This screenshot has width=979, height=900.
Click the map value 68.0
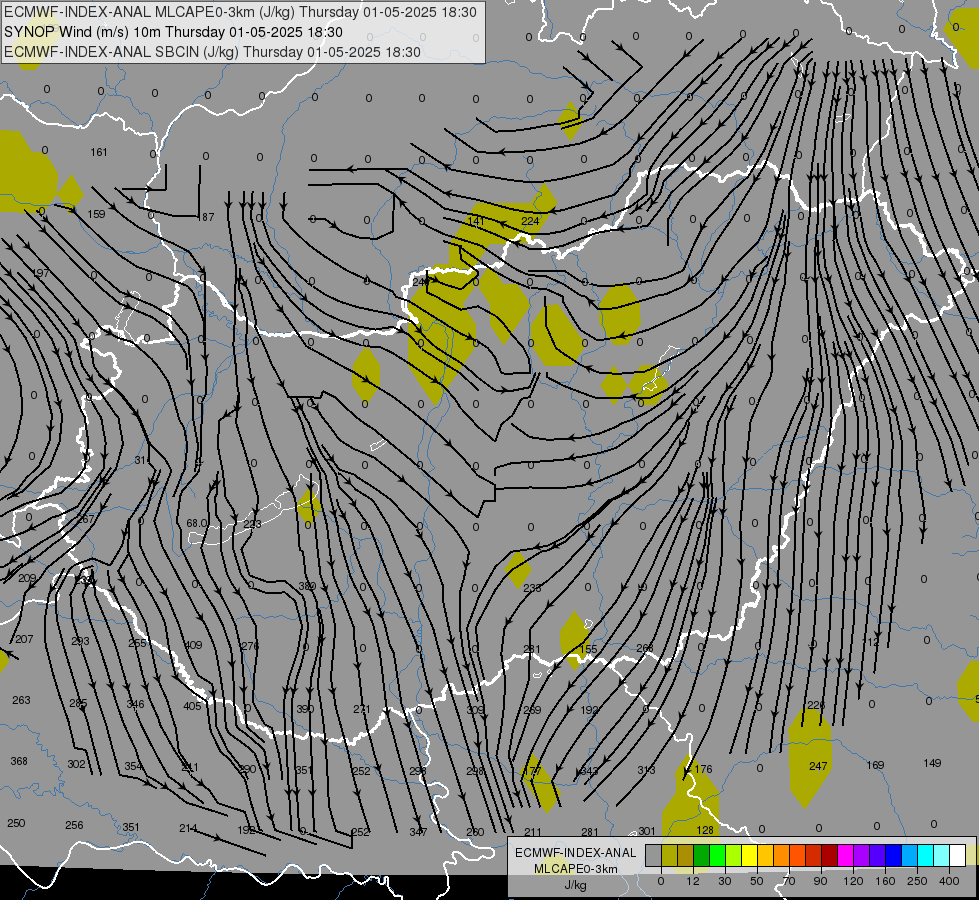[197, 523]
